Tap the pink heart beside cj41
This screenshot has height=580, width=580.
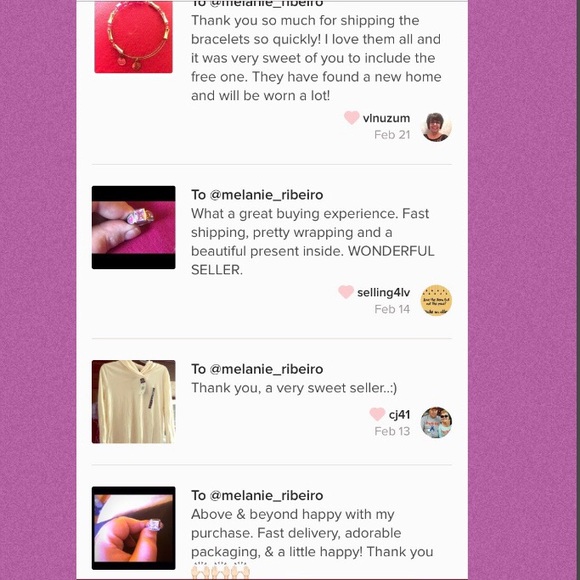(377, 414)
